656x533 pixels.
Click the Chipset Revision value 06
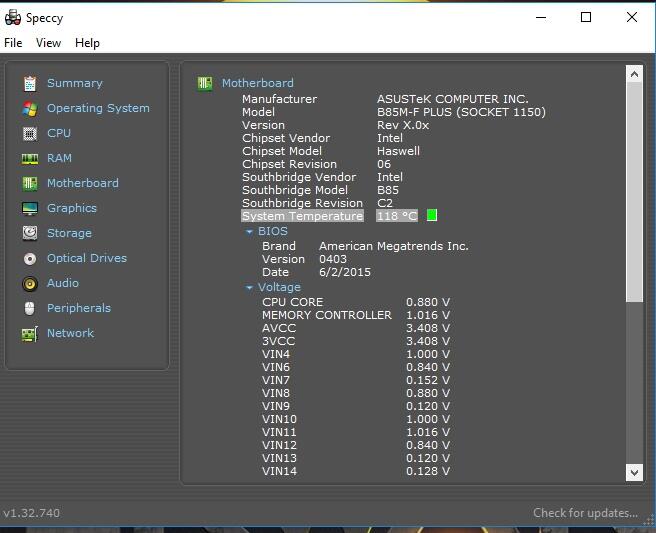384,164
